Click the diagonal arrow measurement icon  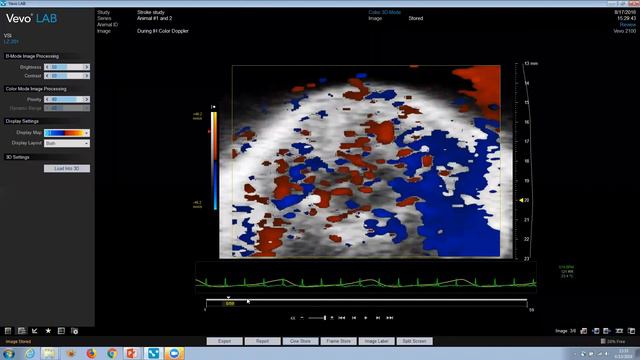[35, 331]
